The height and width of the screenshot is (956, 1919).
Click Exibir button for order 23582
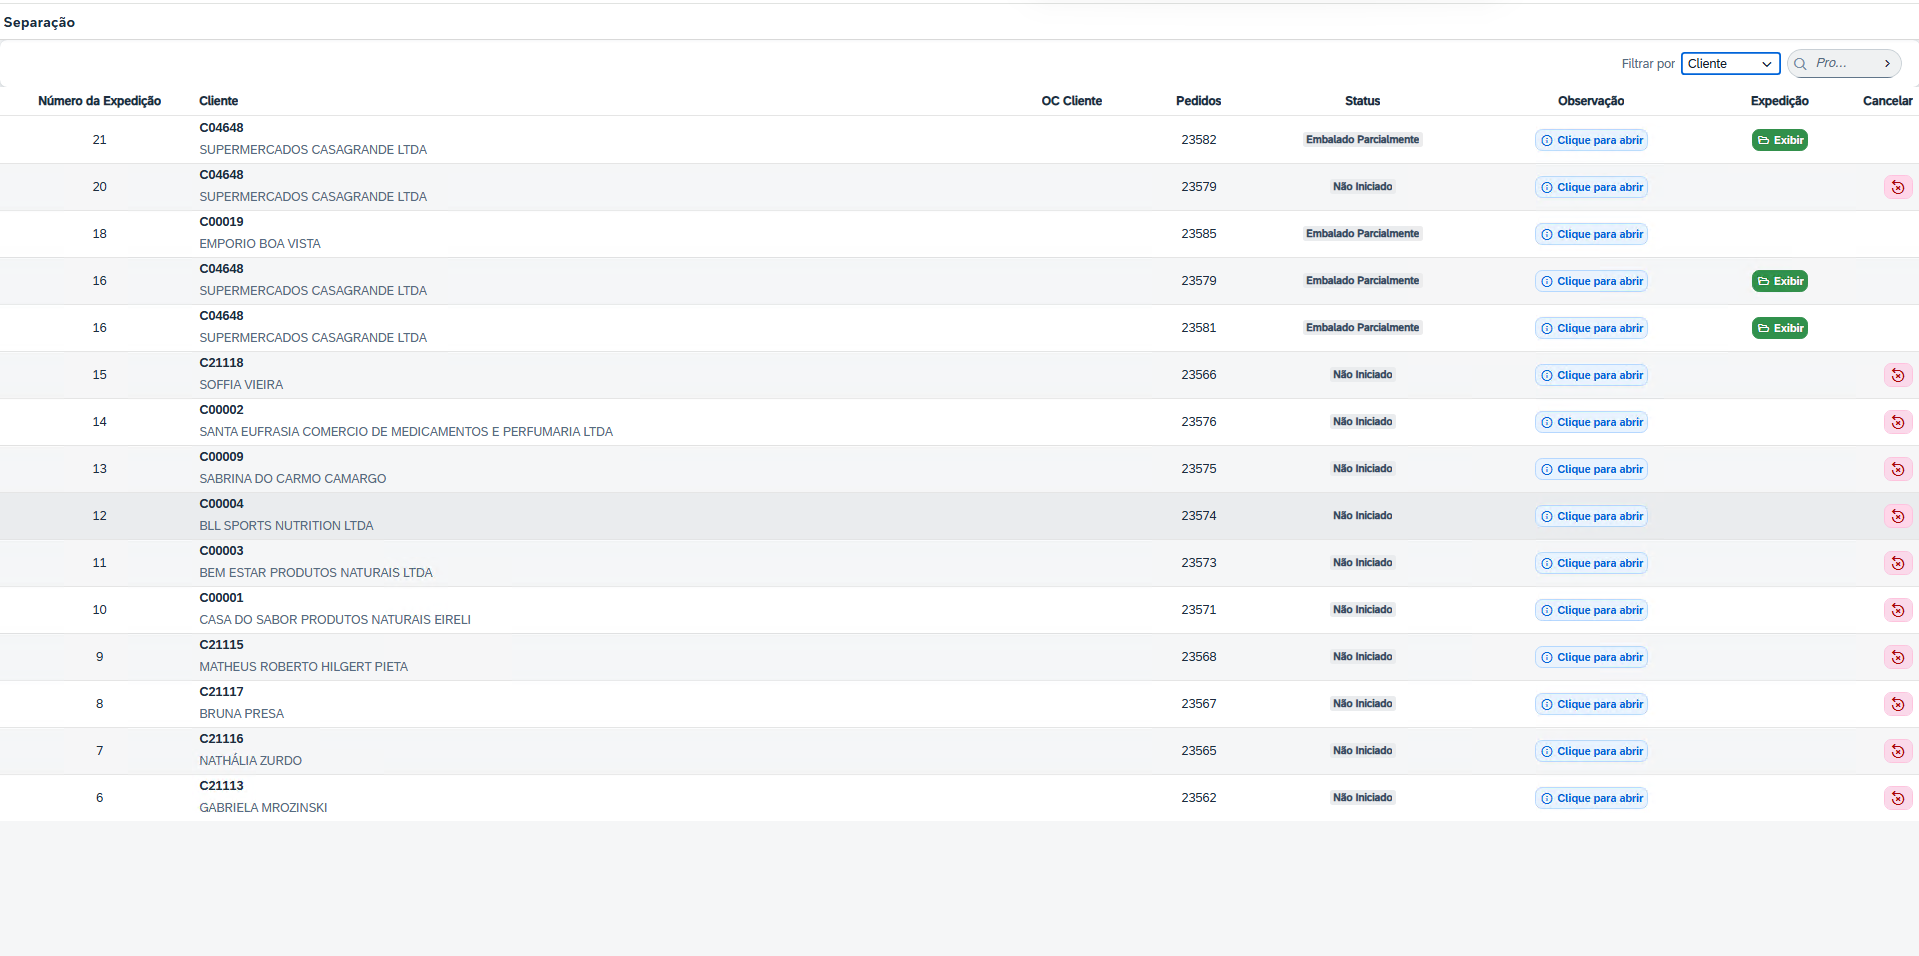point(1779,140)
